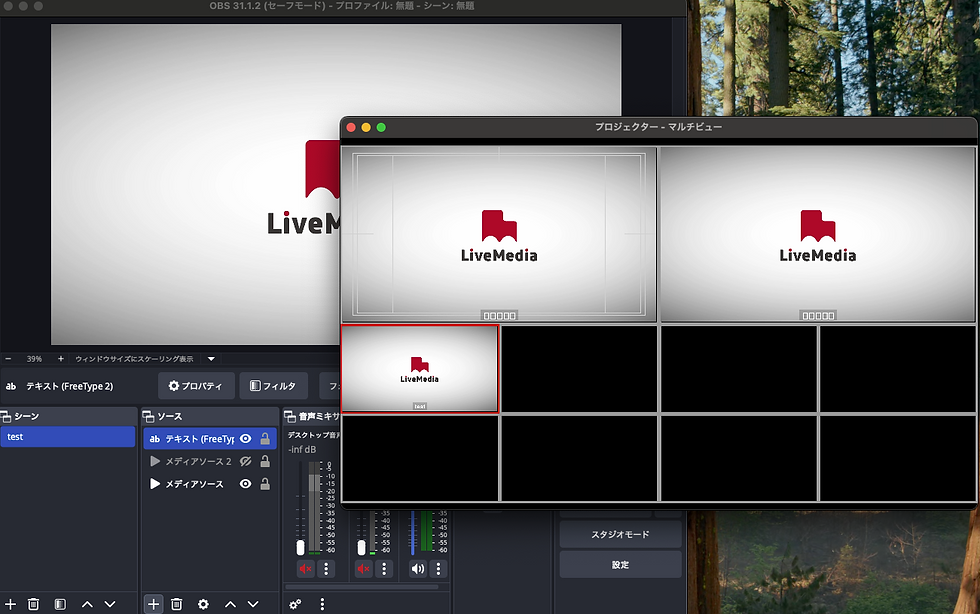Image resolution: width=980 pixels, height=614 pixels.
Task: Open scene filters icon in Scenes toolbar
Action: tap(60, 604)
